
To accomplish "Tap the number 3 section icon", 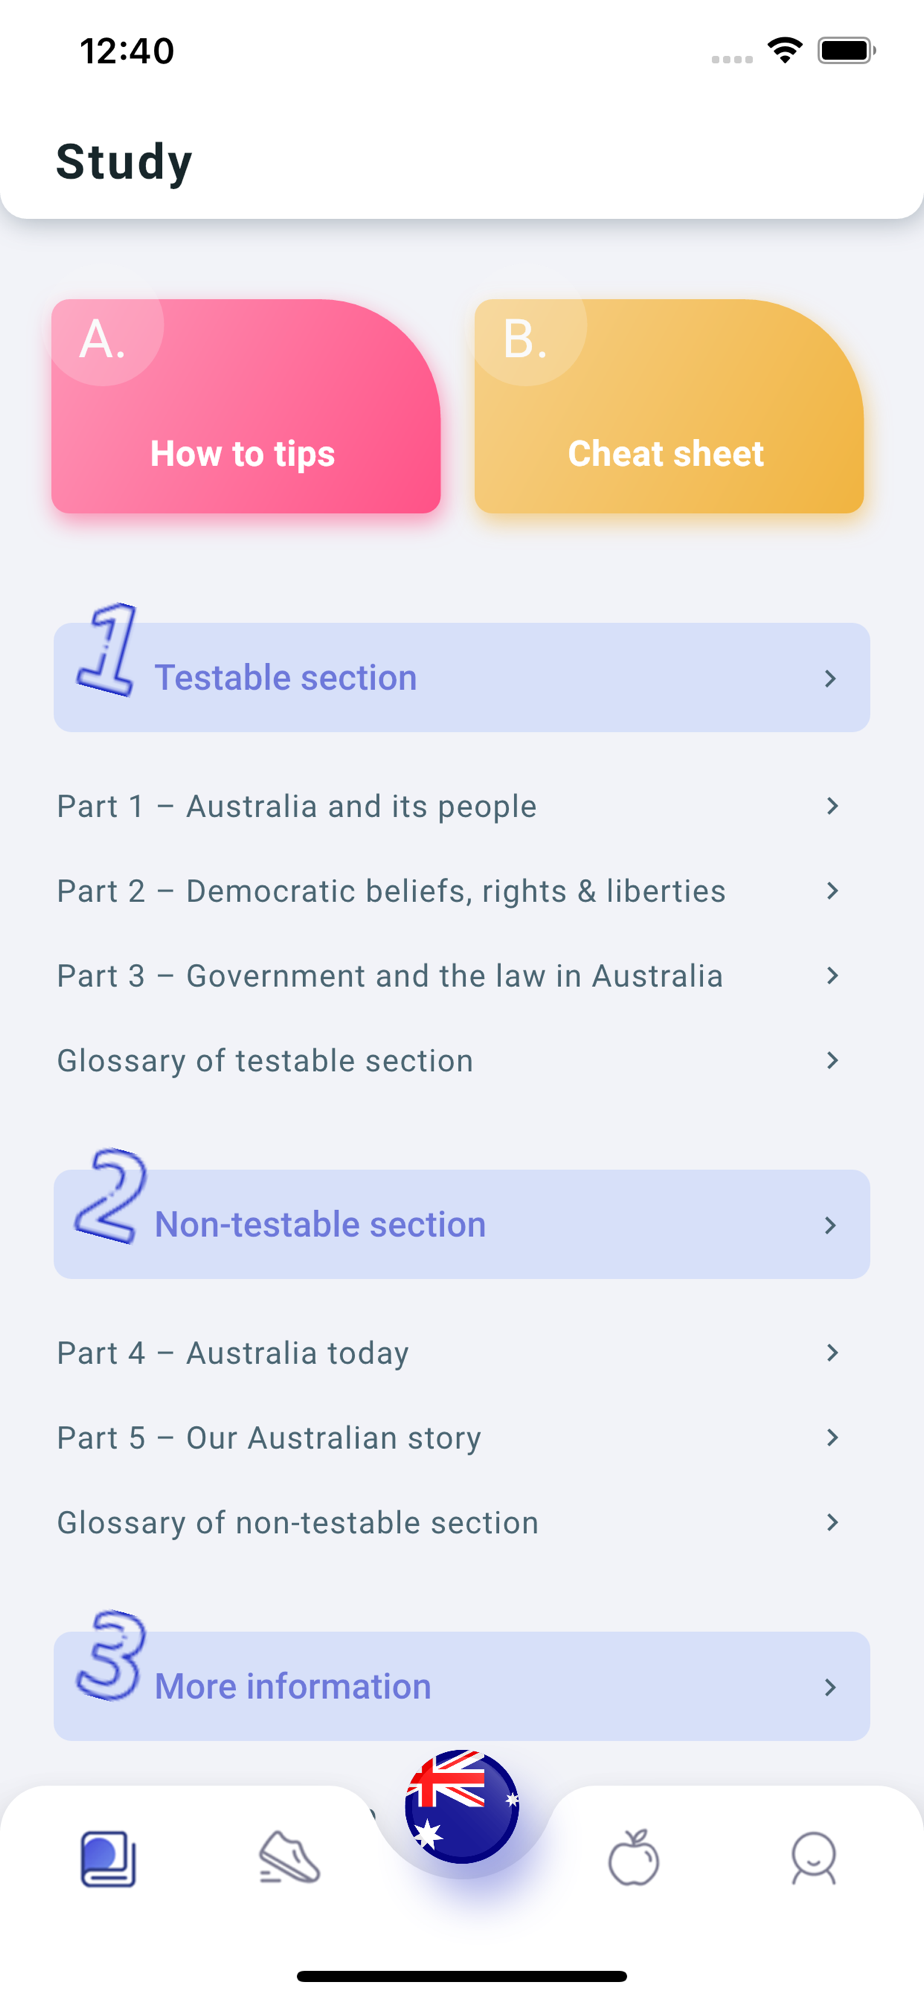I will [x=110, y=1656].
